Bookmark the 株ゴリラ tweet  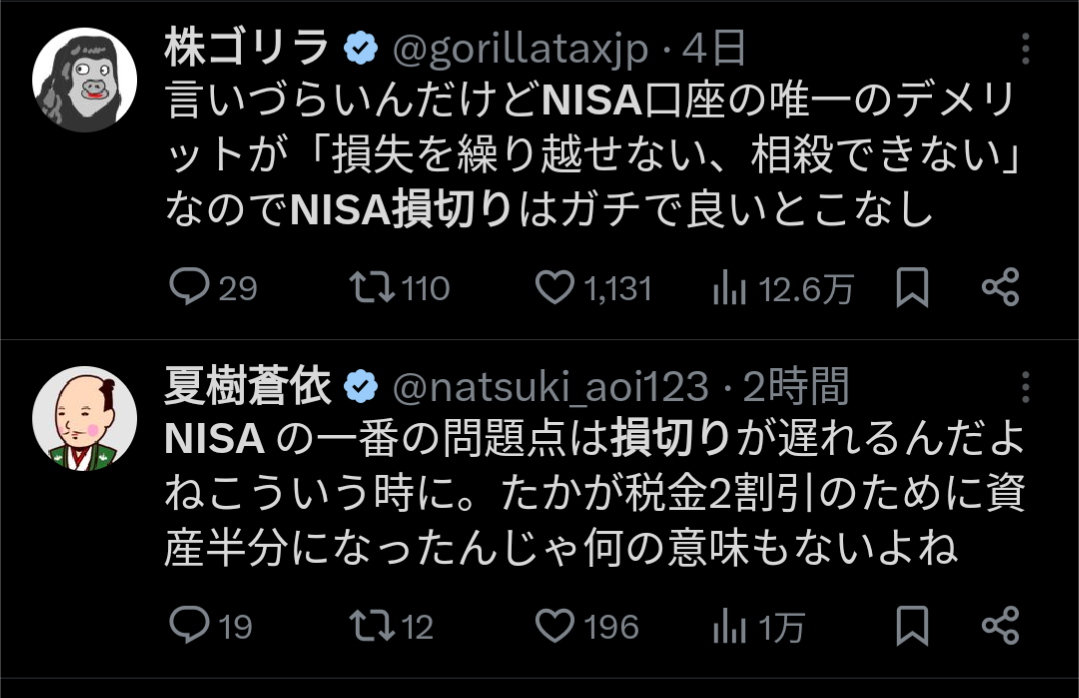pyautogui.click(x=911, y=288)
